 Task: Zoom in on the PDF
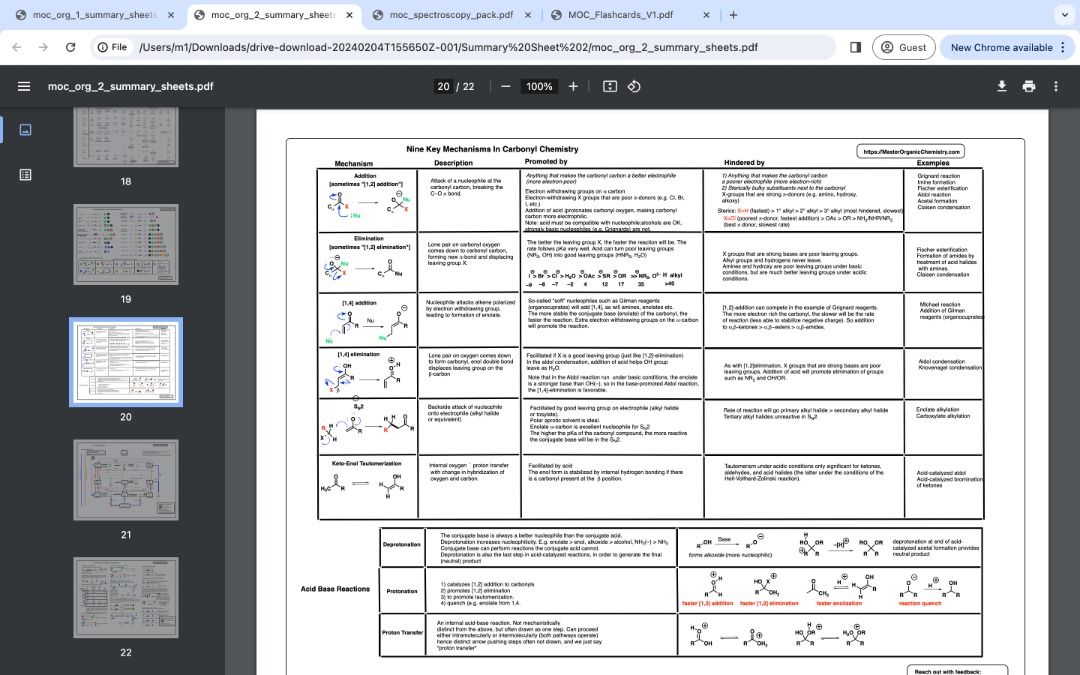tap(572, 86)
